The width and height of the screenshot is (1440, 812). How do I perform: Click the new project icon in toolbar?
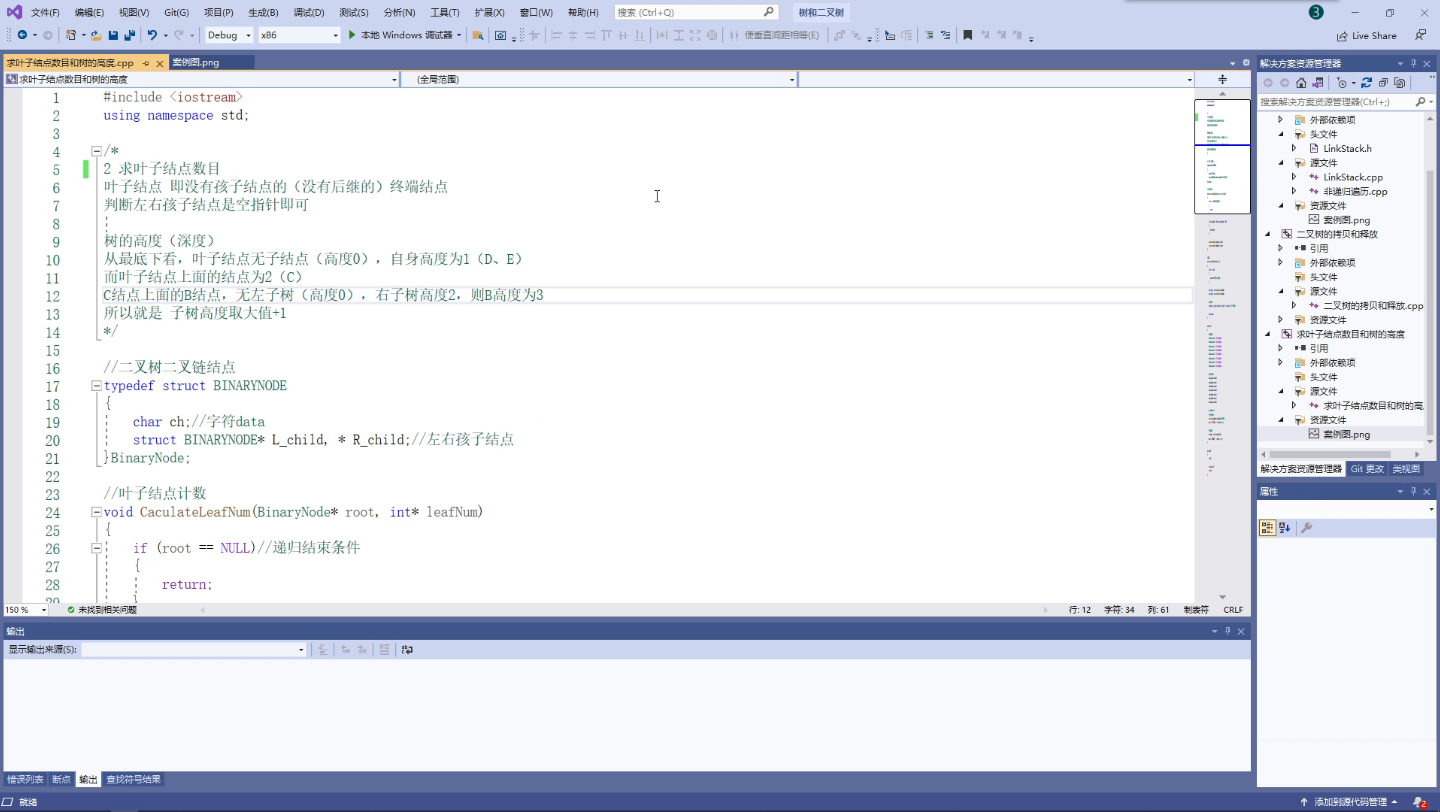point(71,35)
